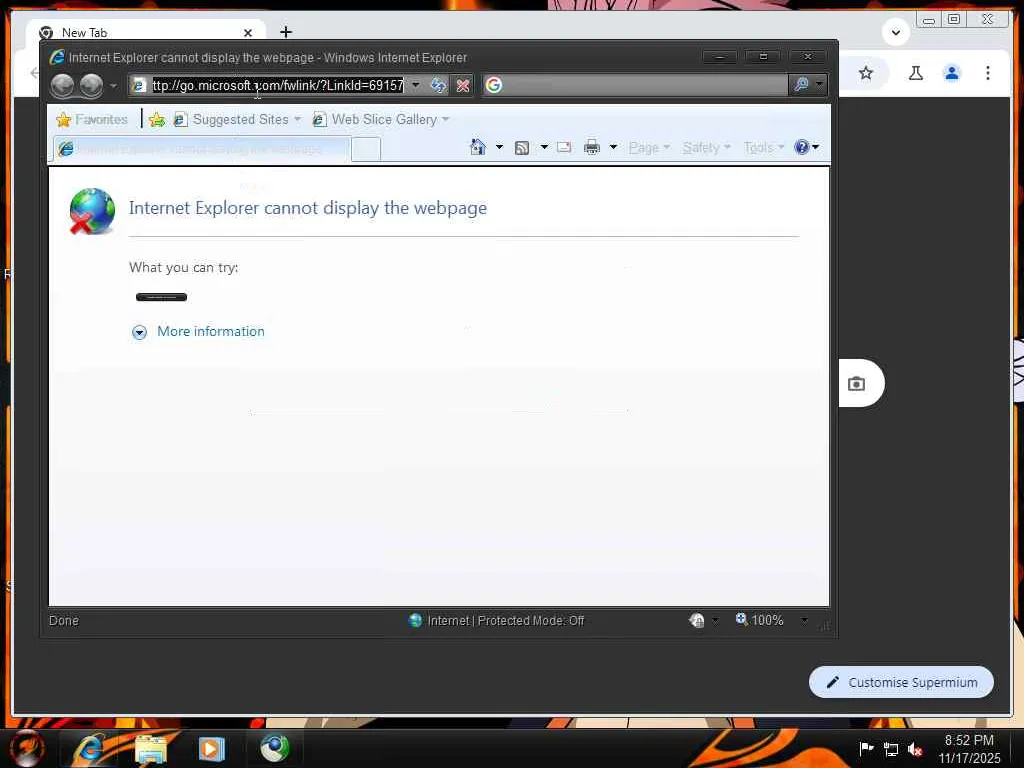Click the magnifier Search button
The height and width of the screenshot is (768, 1024).
(x=801, y=85)
